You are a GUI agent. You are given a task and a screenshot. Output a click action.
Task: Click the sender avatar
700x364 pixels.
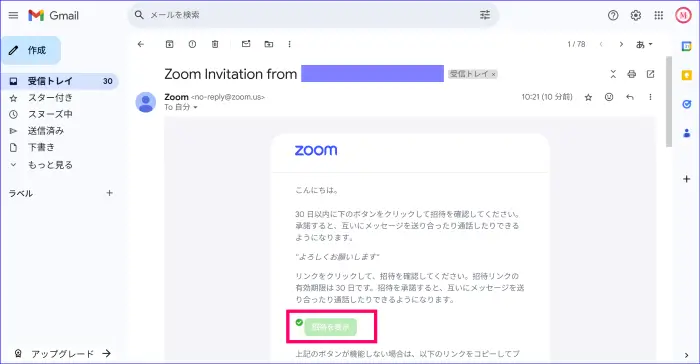(146, 102)
